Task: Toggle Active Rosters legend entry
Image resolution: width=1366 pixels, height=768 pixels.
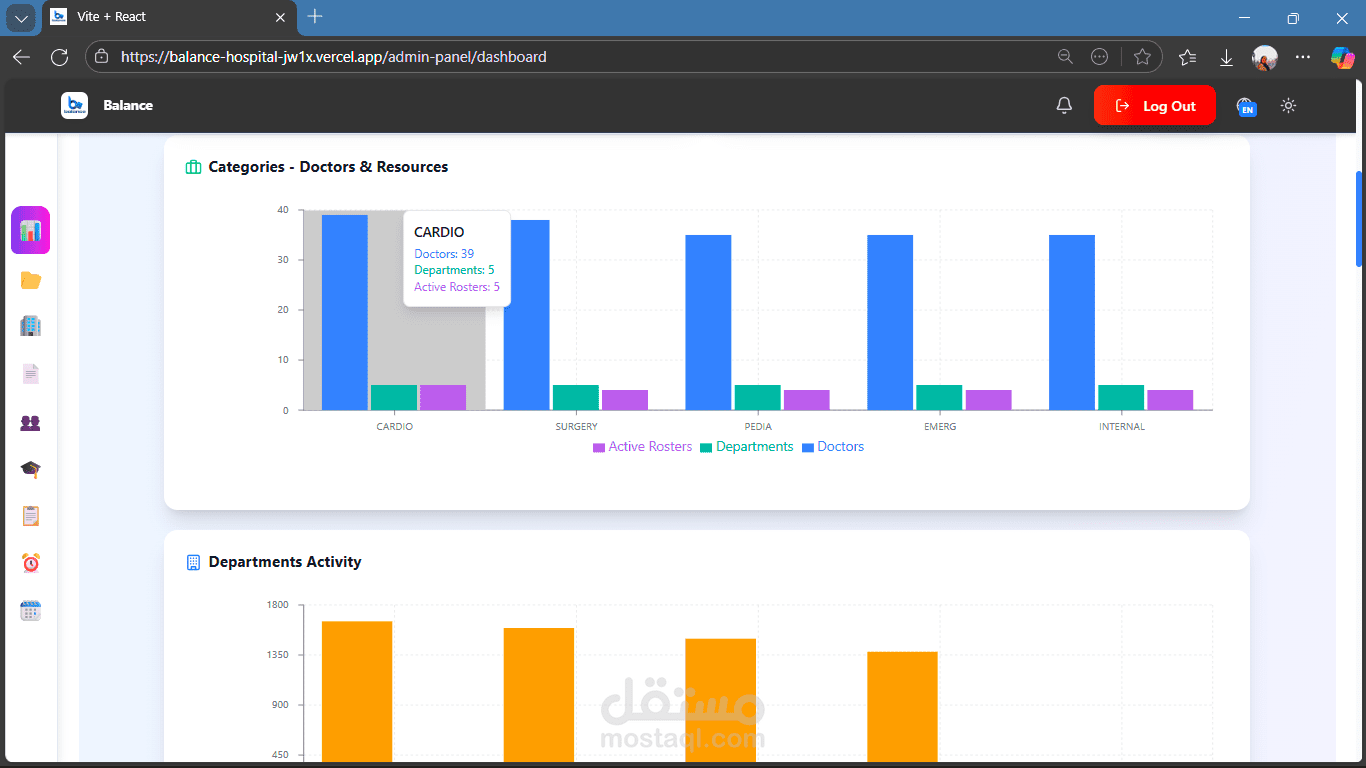Action: [642, 447]
